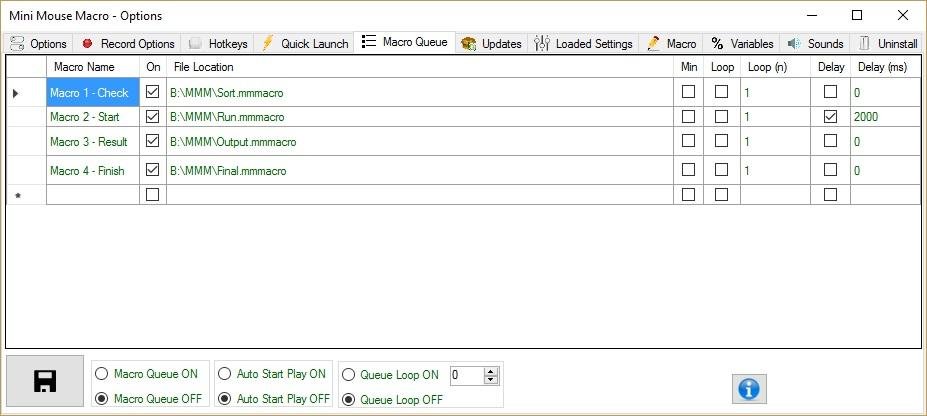Viewport: 927px width, 416px height.
Task: Open the Uninstall tab
Action: click(x=888, y=44)
